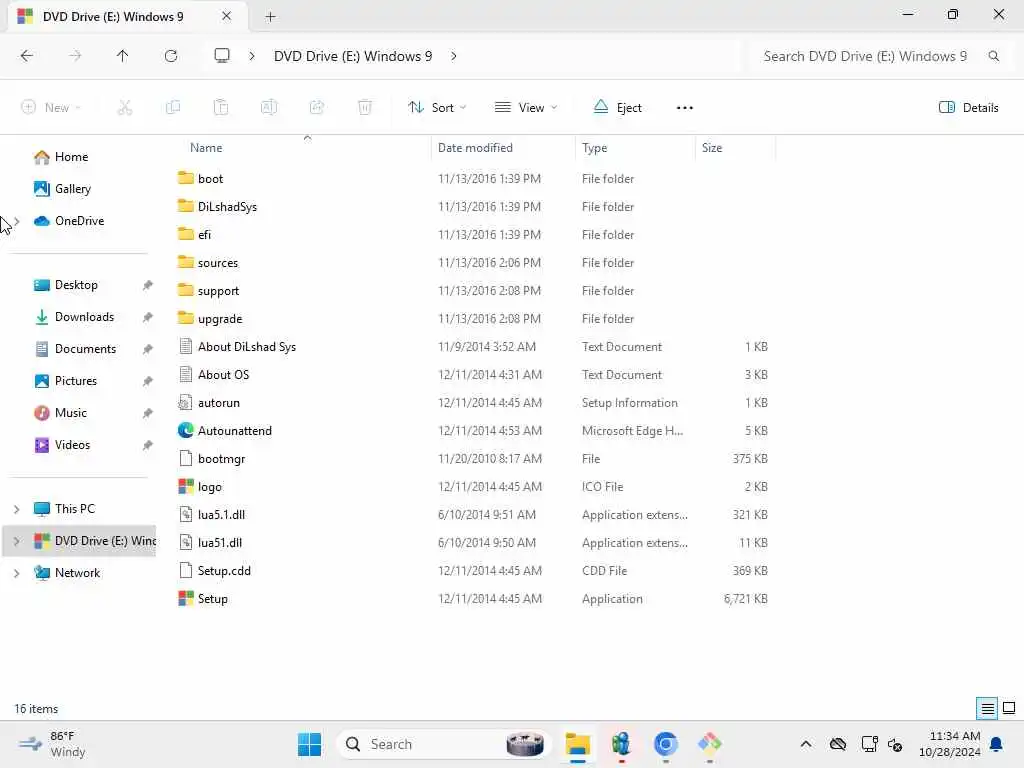1024x768 pixels.
Task: Open the Sort dropdown menu
Action: 437,107
